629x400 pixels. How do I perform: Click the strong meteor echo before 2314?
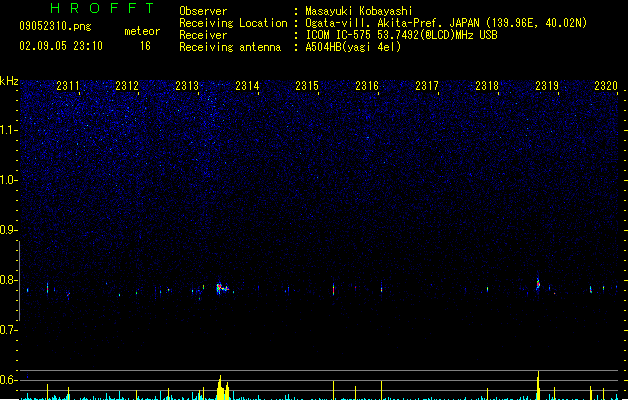coord(222,288)
